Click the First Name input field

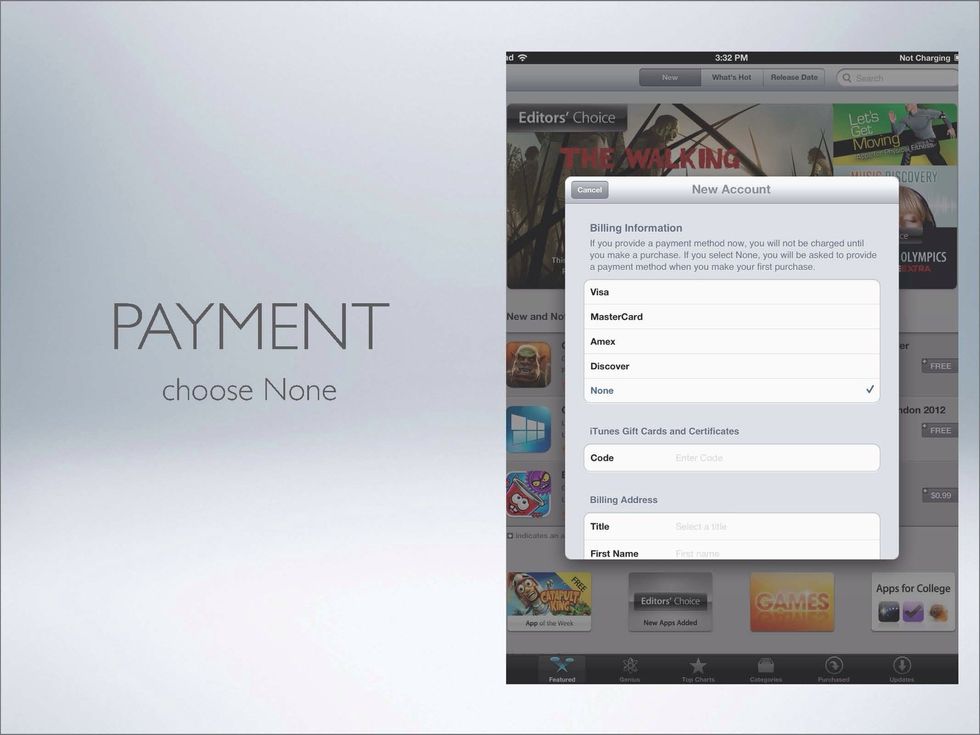[x=731, y=552]
